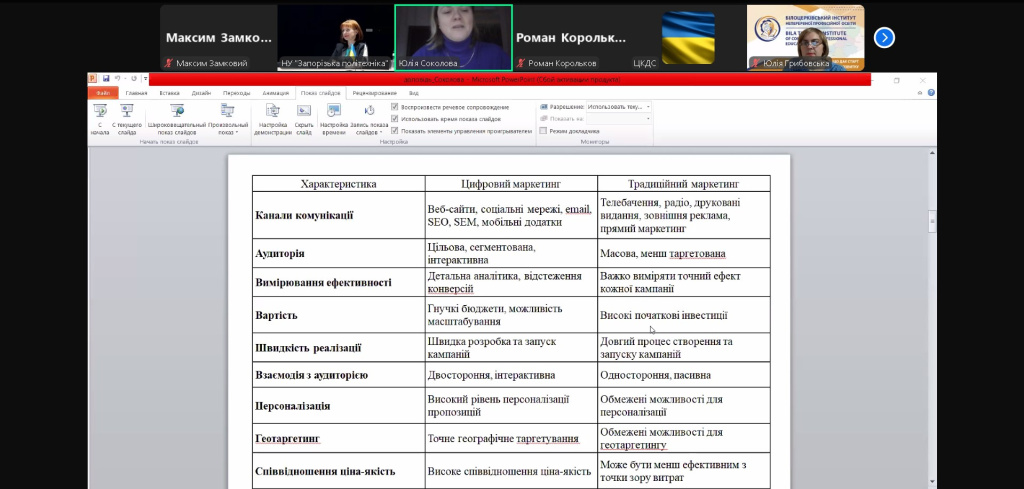Click the vertical scrollbar thumb

tap(932, 223)
